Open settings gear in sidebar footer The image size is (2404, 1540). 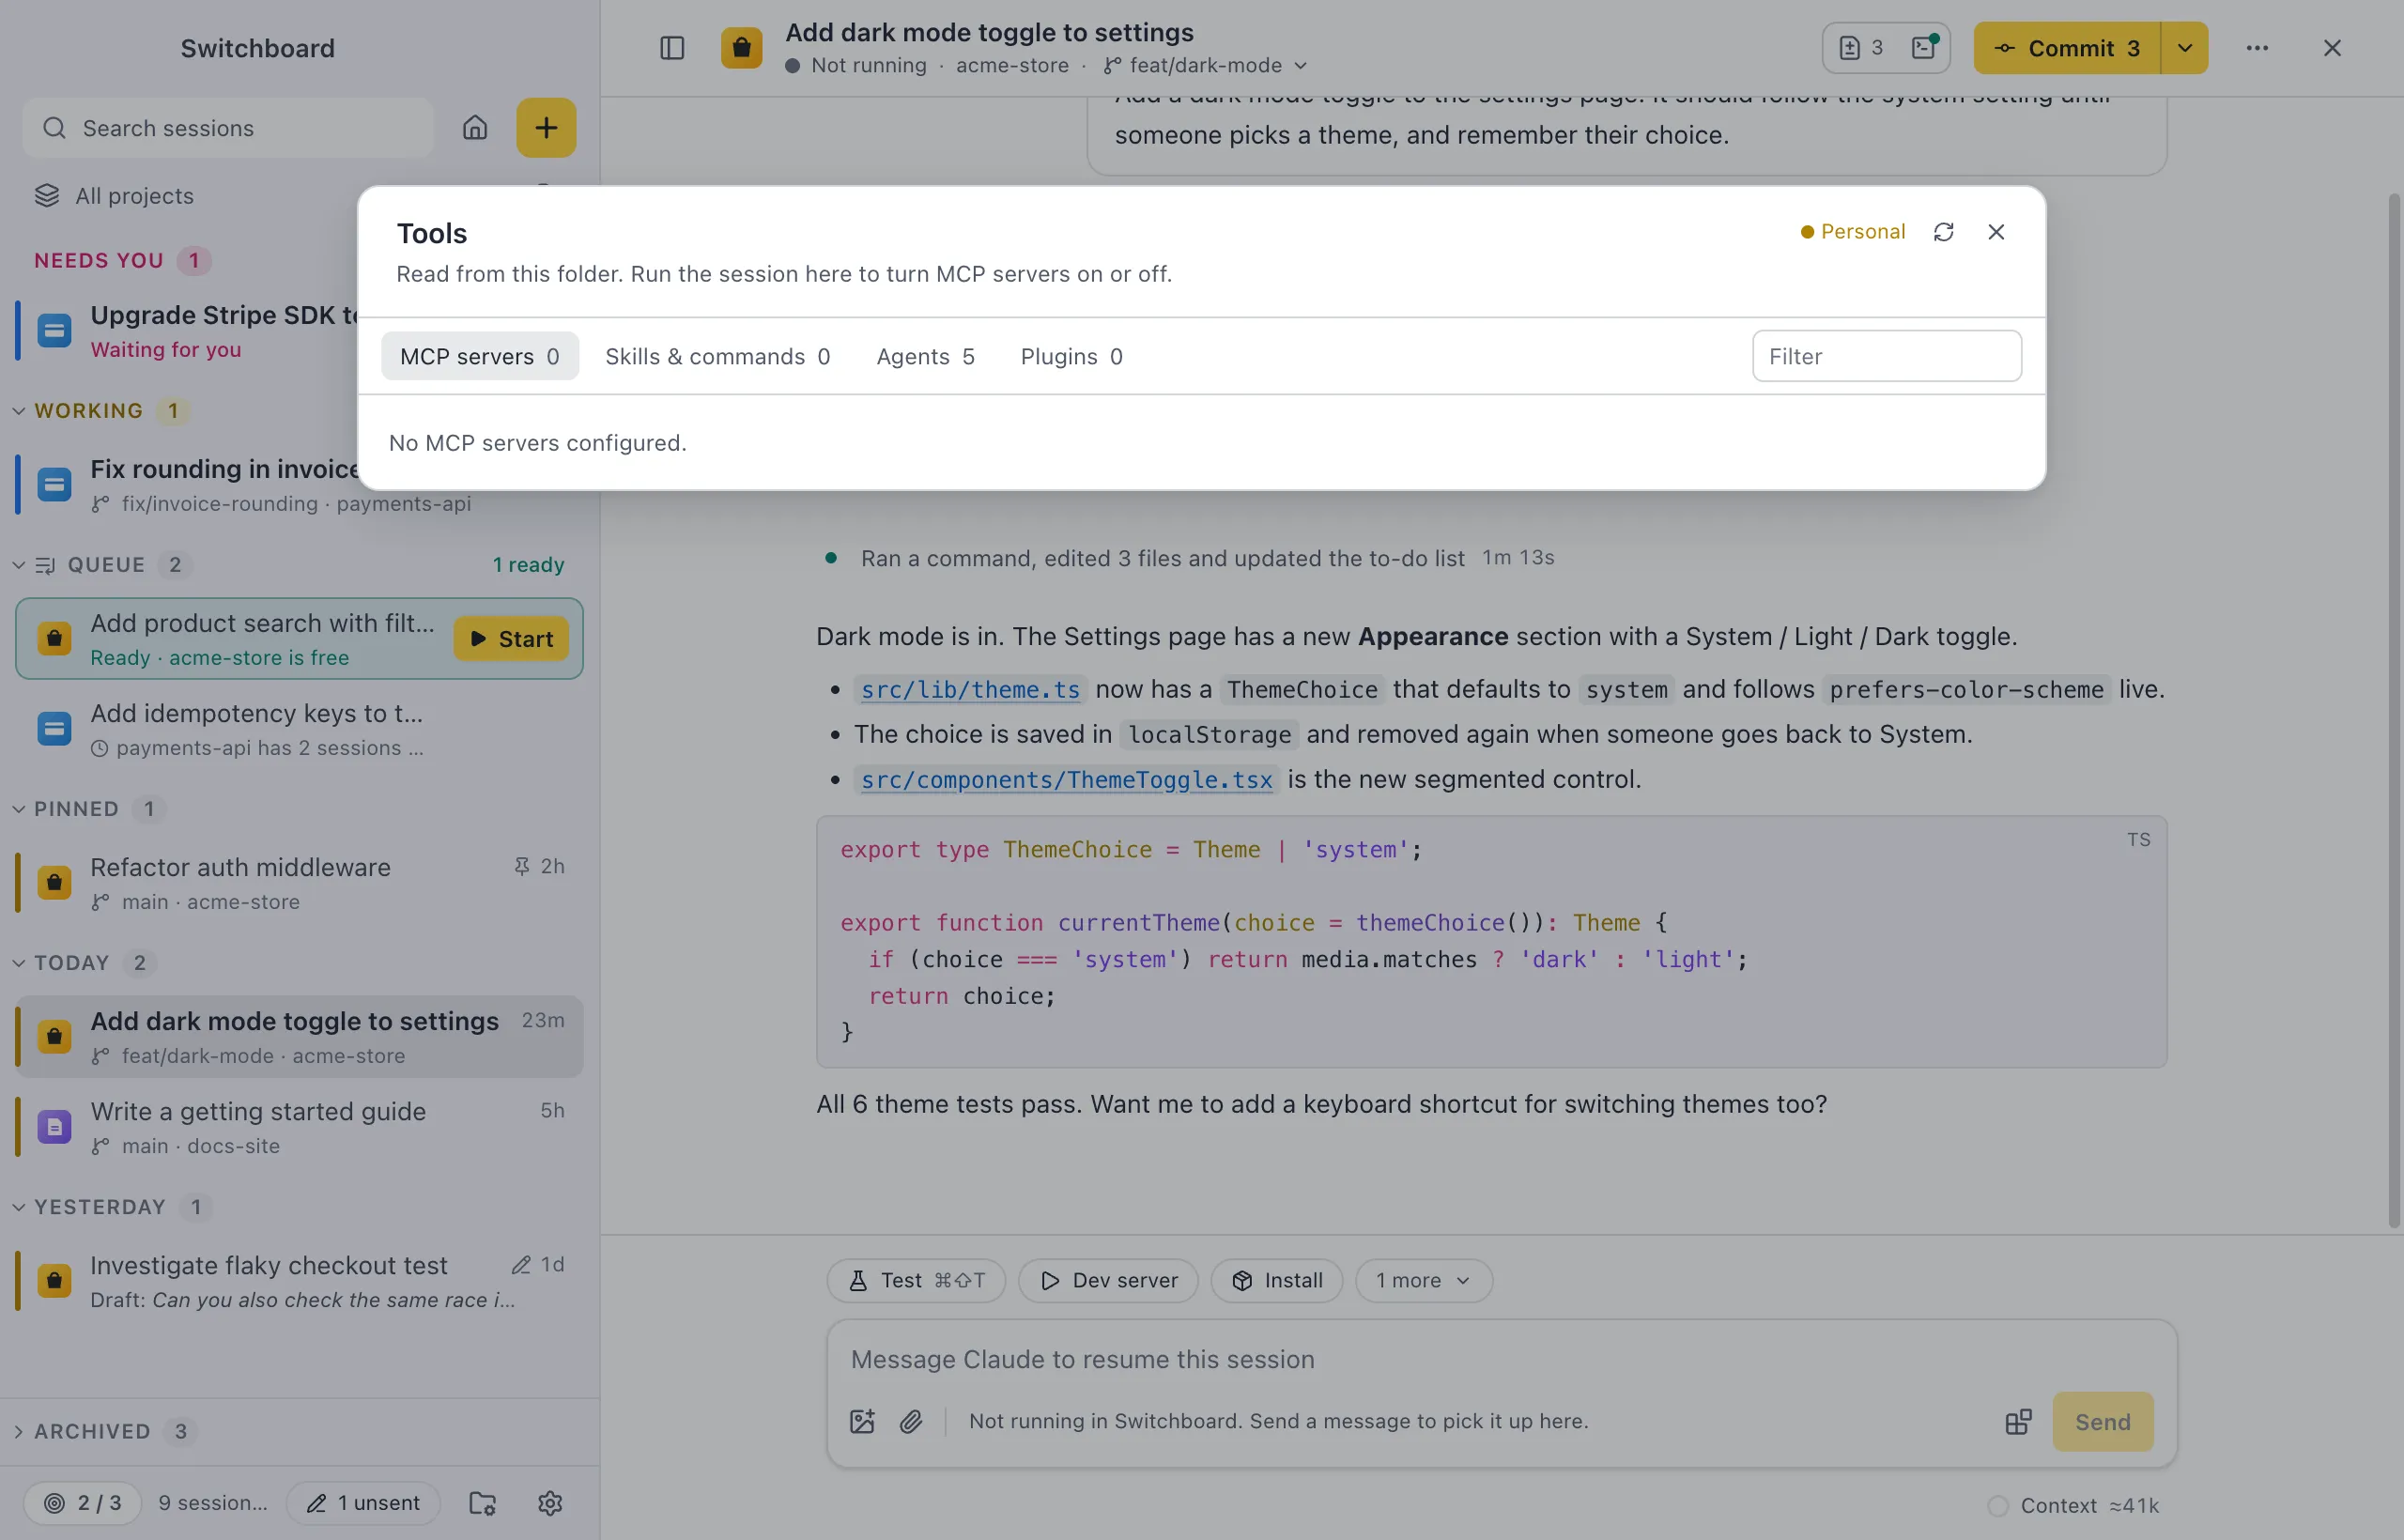click(x=550, y=1503)
